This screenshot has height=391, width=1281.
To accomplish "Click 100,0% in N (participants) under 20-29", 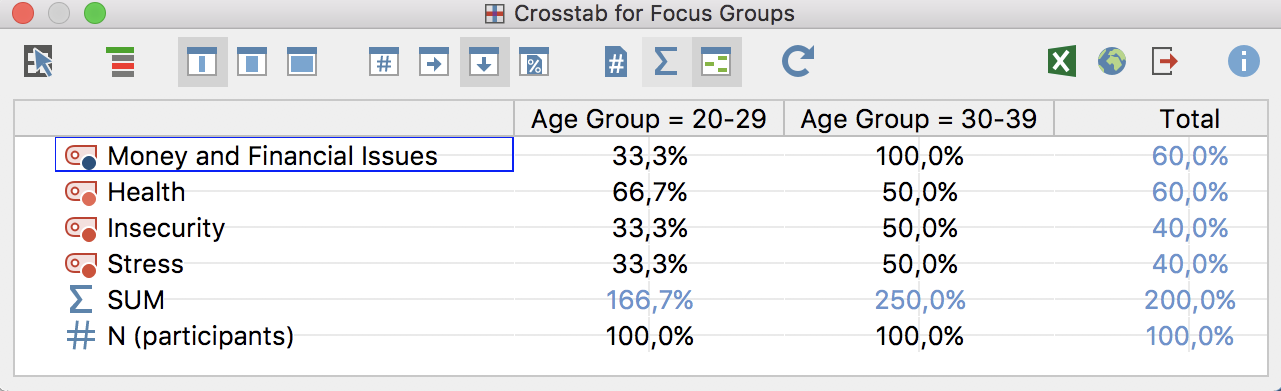I will coord(649,336).
